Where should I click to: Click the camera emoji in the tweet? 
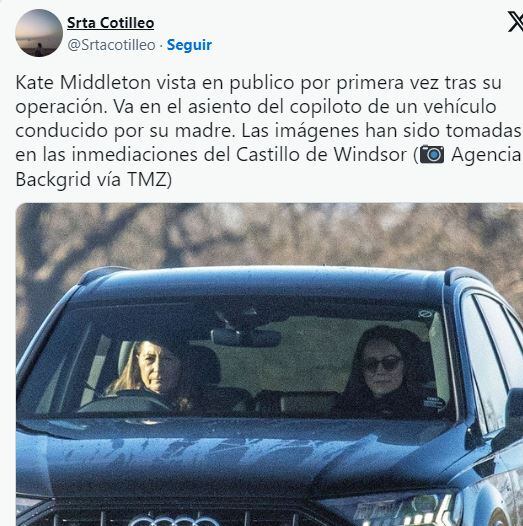[432, 155]
